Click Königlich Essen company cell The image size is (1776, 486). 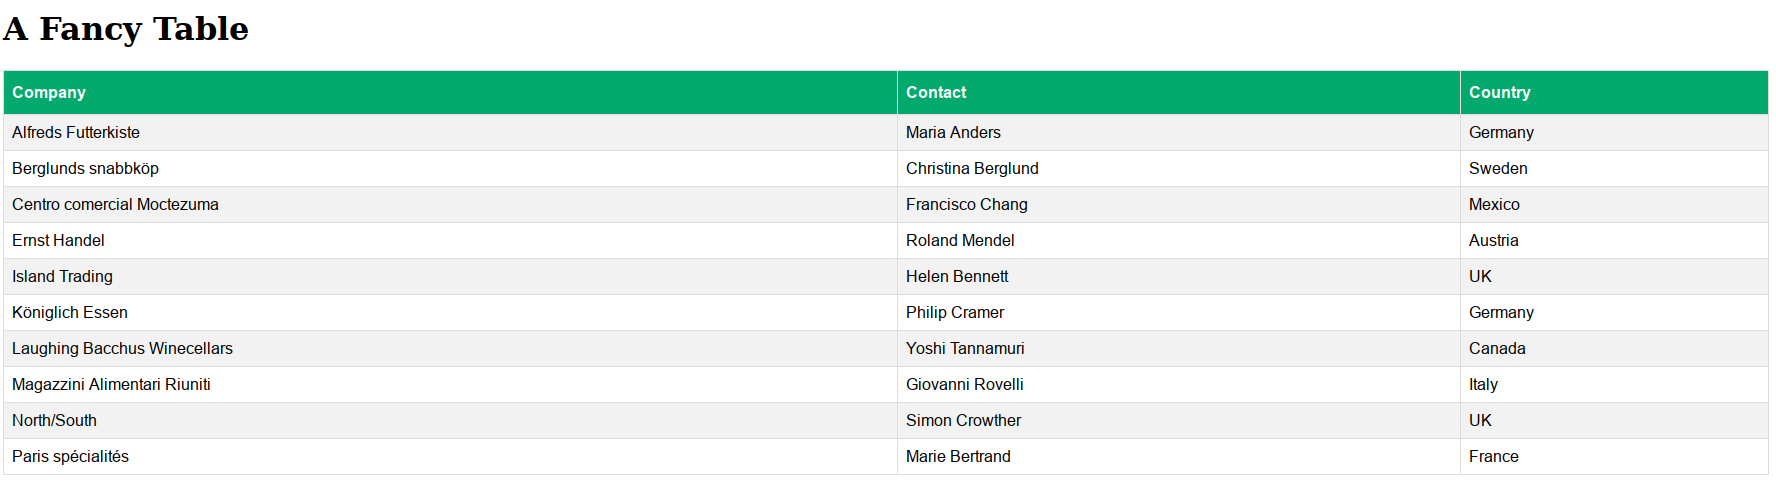pyautogui.click(x=70, y=312)
